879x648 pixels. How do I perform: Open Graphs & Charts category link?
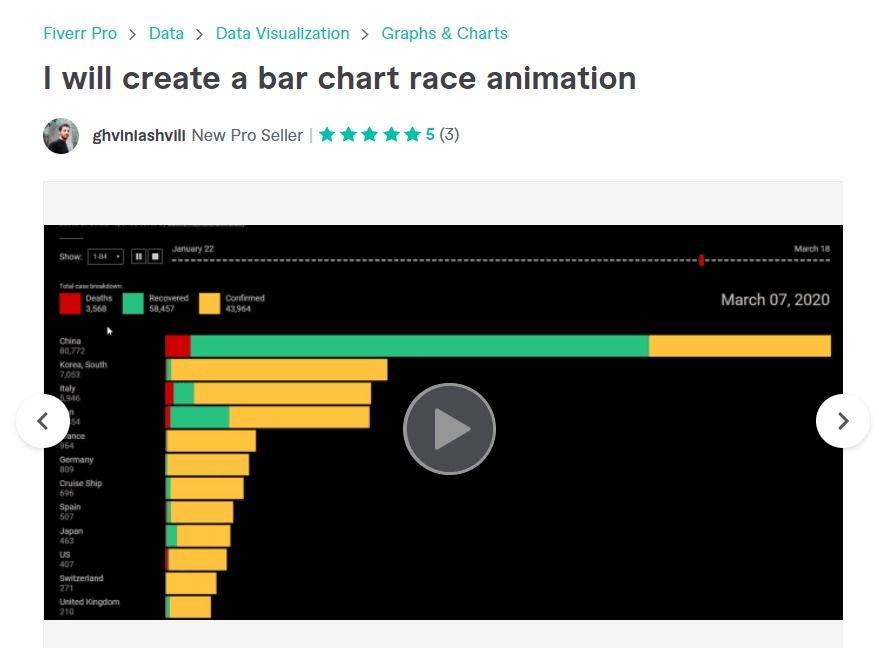click(445, 34)
